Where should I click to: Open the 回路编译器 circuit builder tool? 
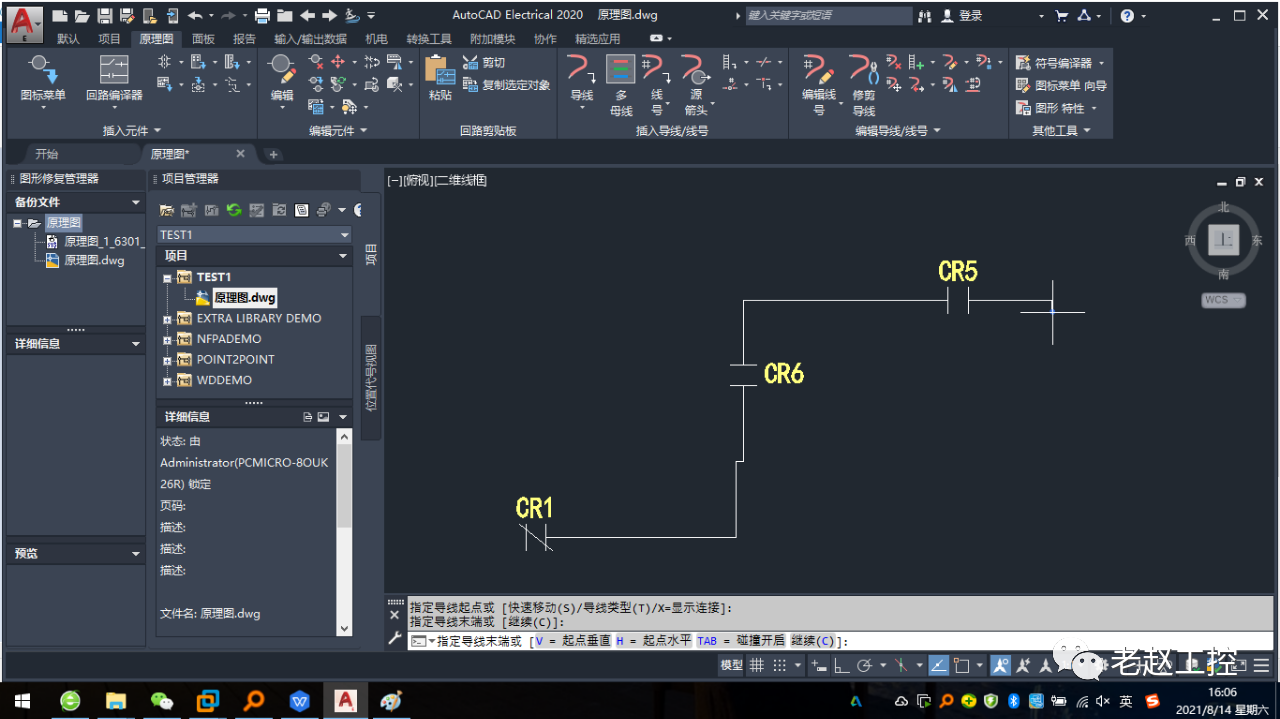114,80
